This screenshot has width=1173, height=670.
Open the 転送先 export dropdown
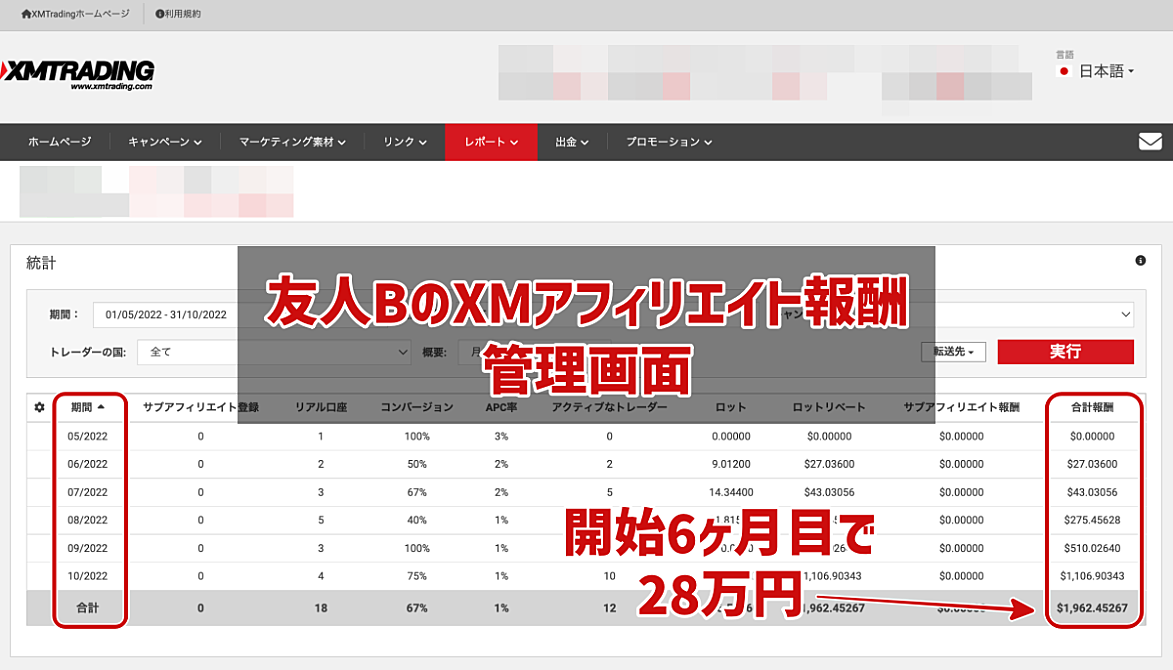click(x=953, y=351)
